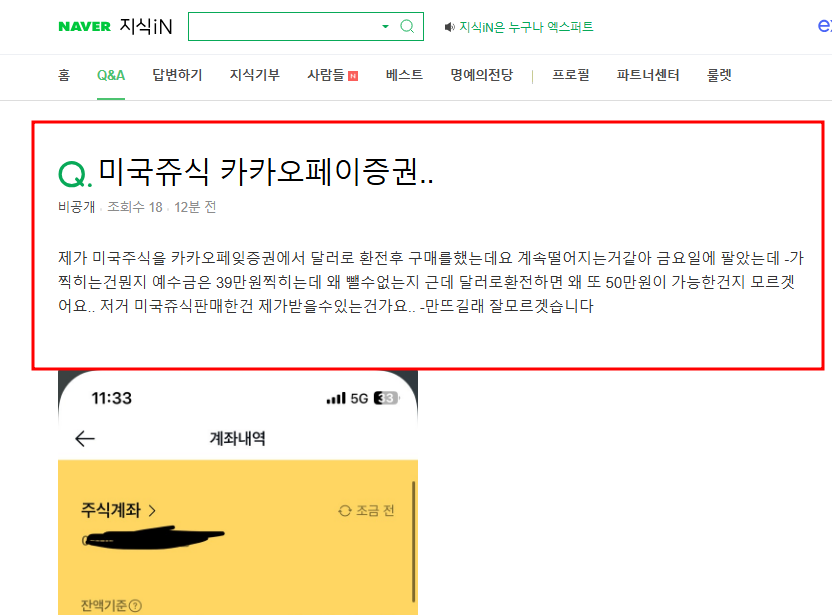This screenshot has height=615, width=832.
Task: Tap the back arrow in the phone screenshot
Action: [x=85, y=439]
